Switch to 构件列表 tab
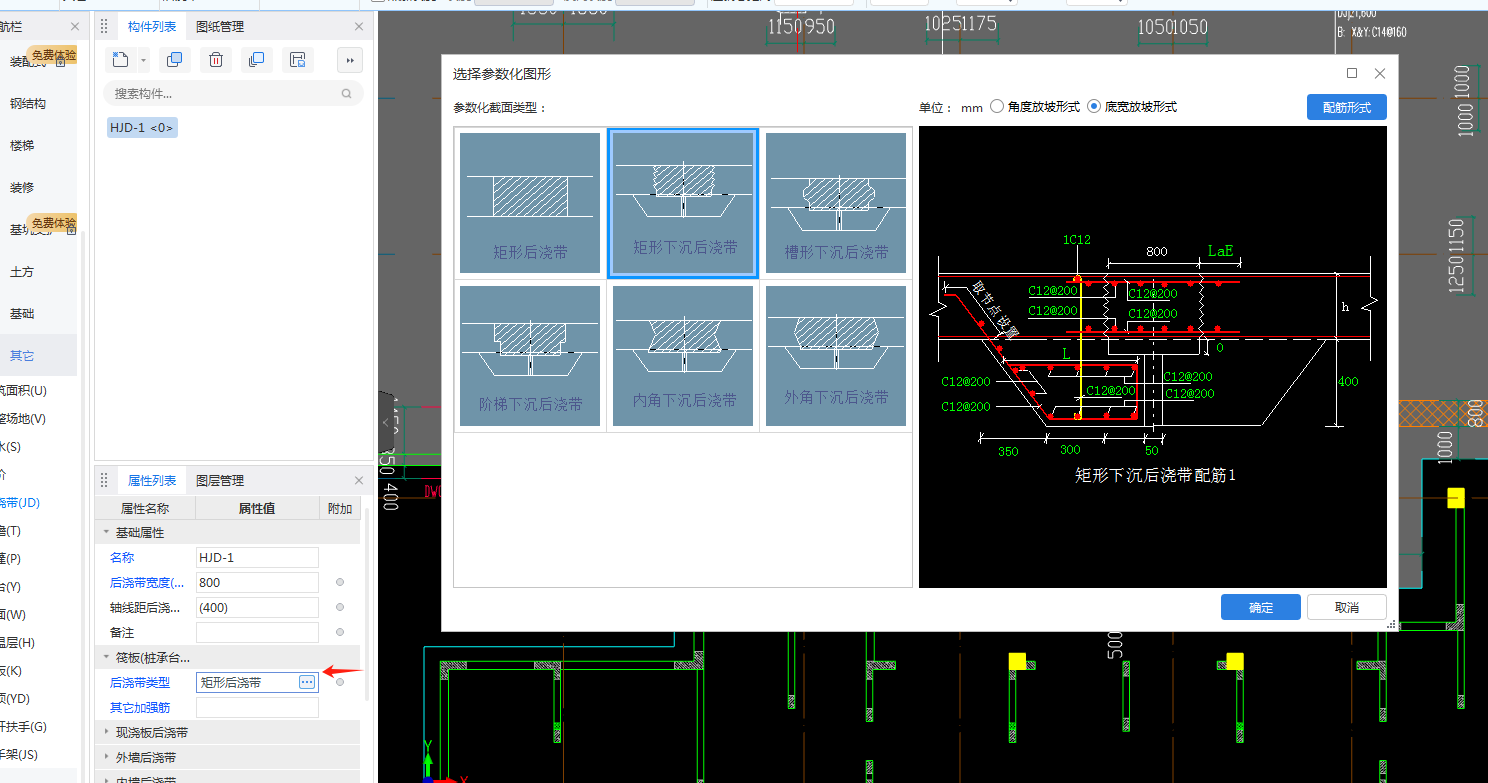This screenshot has width=1488, height=783. point(152,27)
